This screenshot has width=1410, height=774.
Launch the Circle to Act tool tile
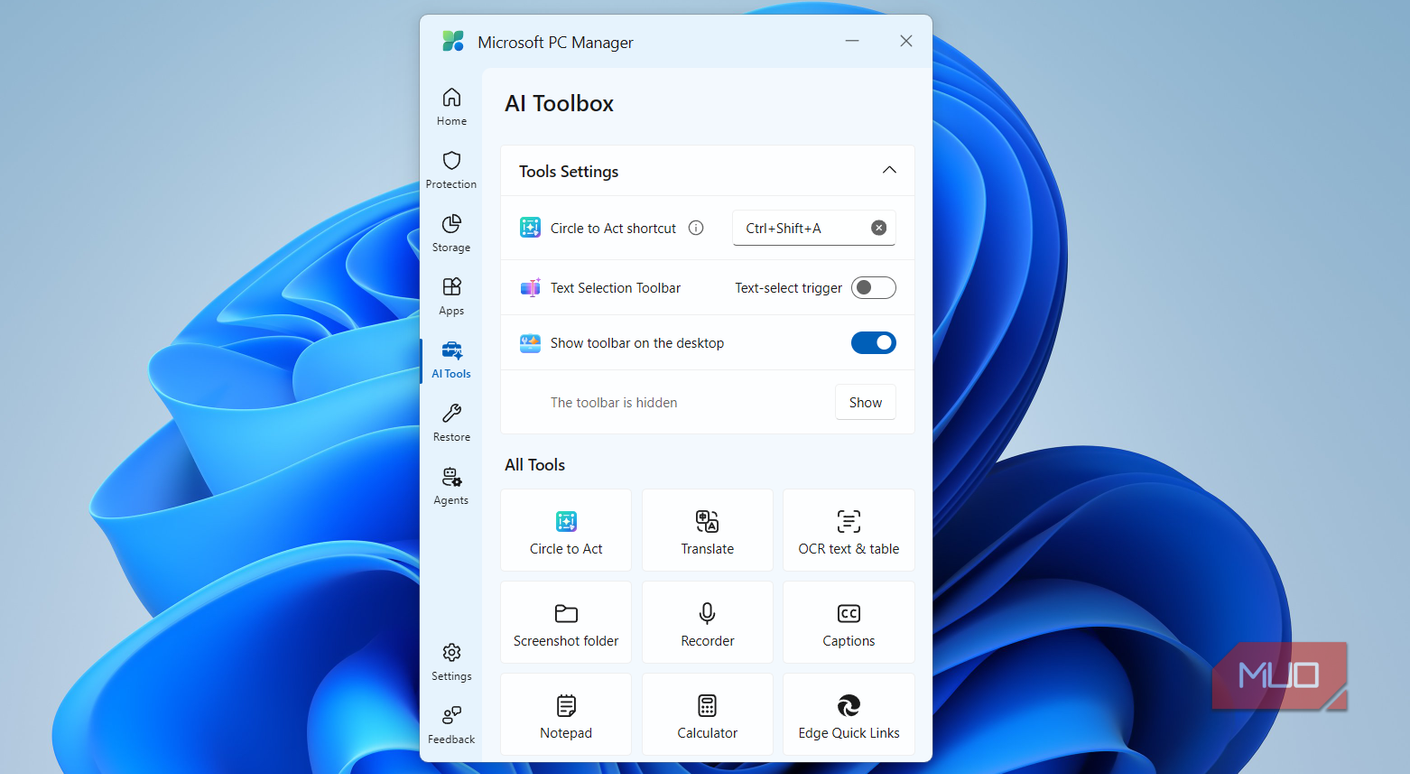click(566, 530)
